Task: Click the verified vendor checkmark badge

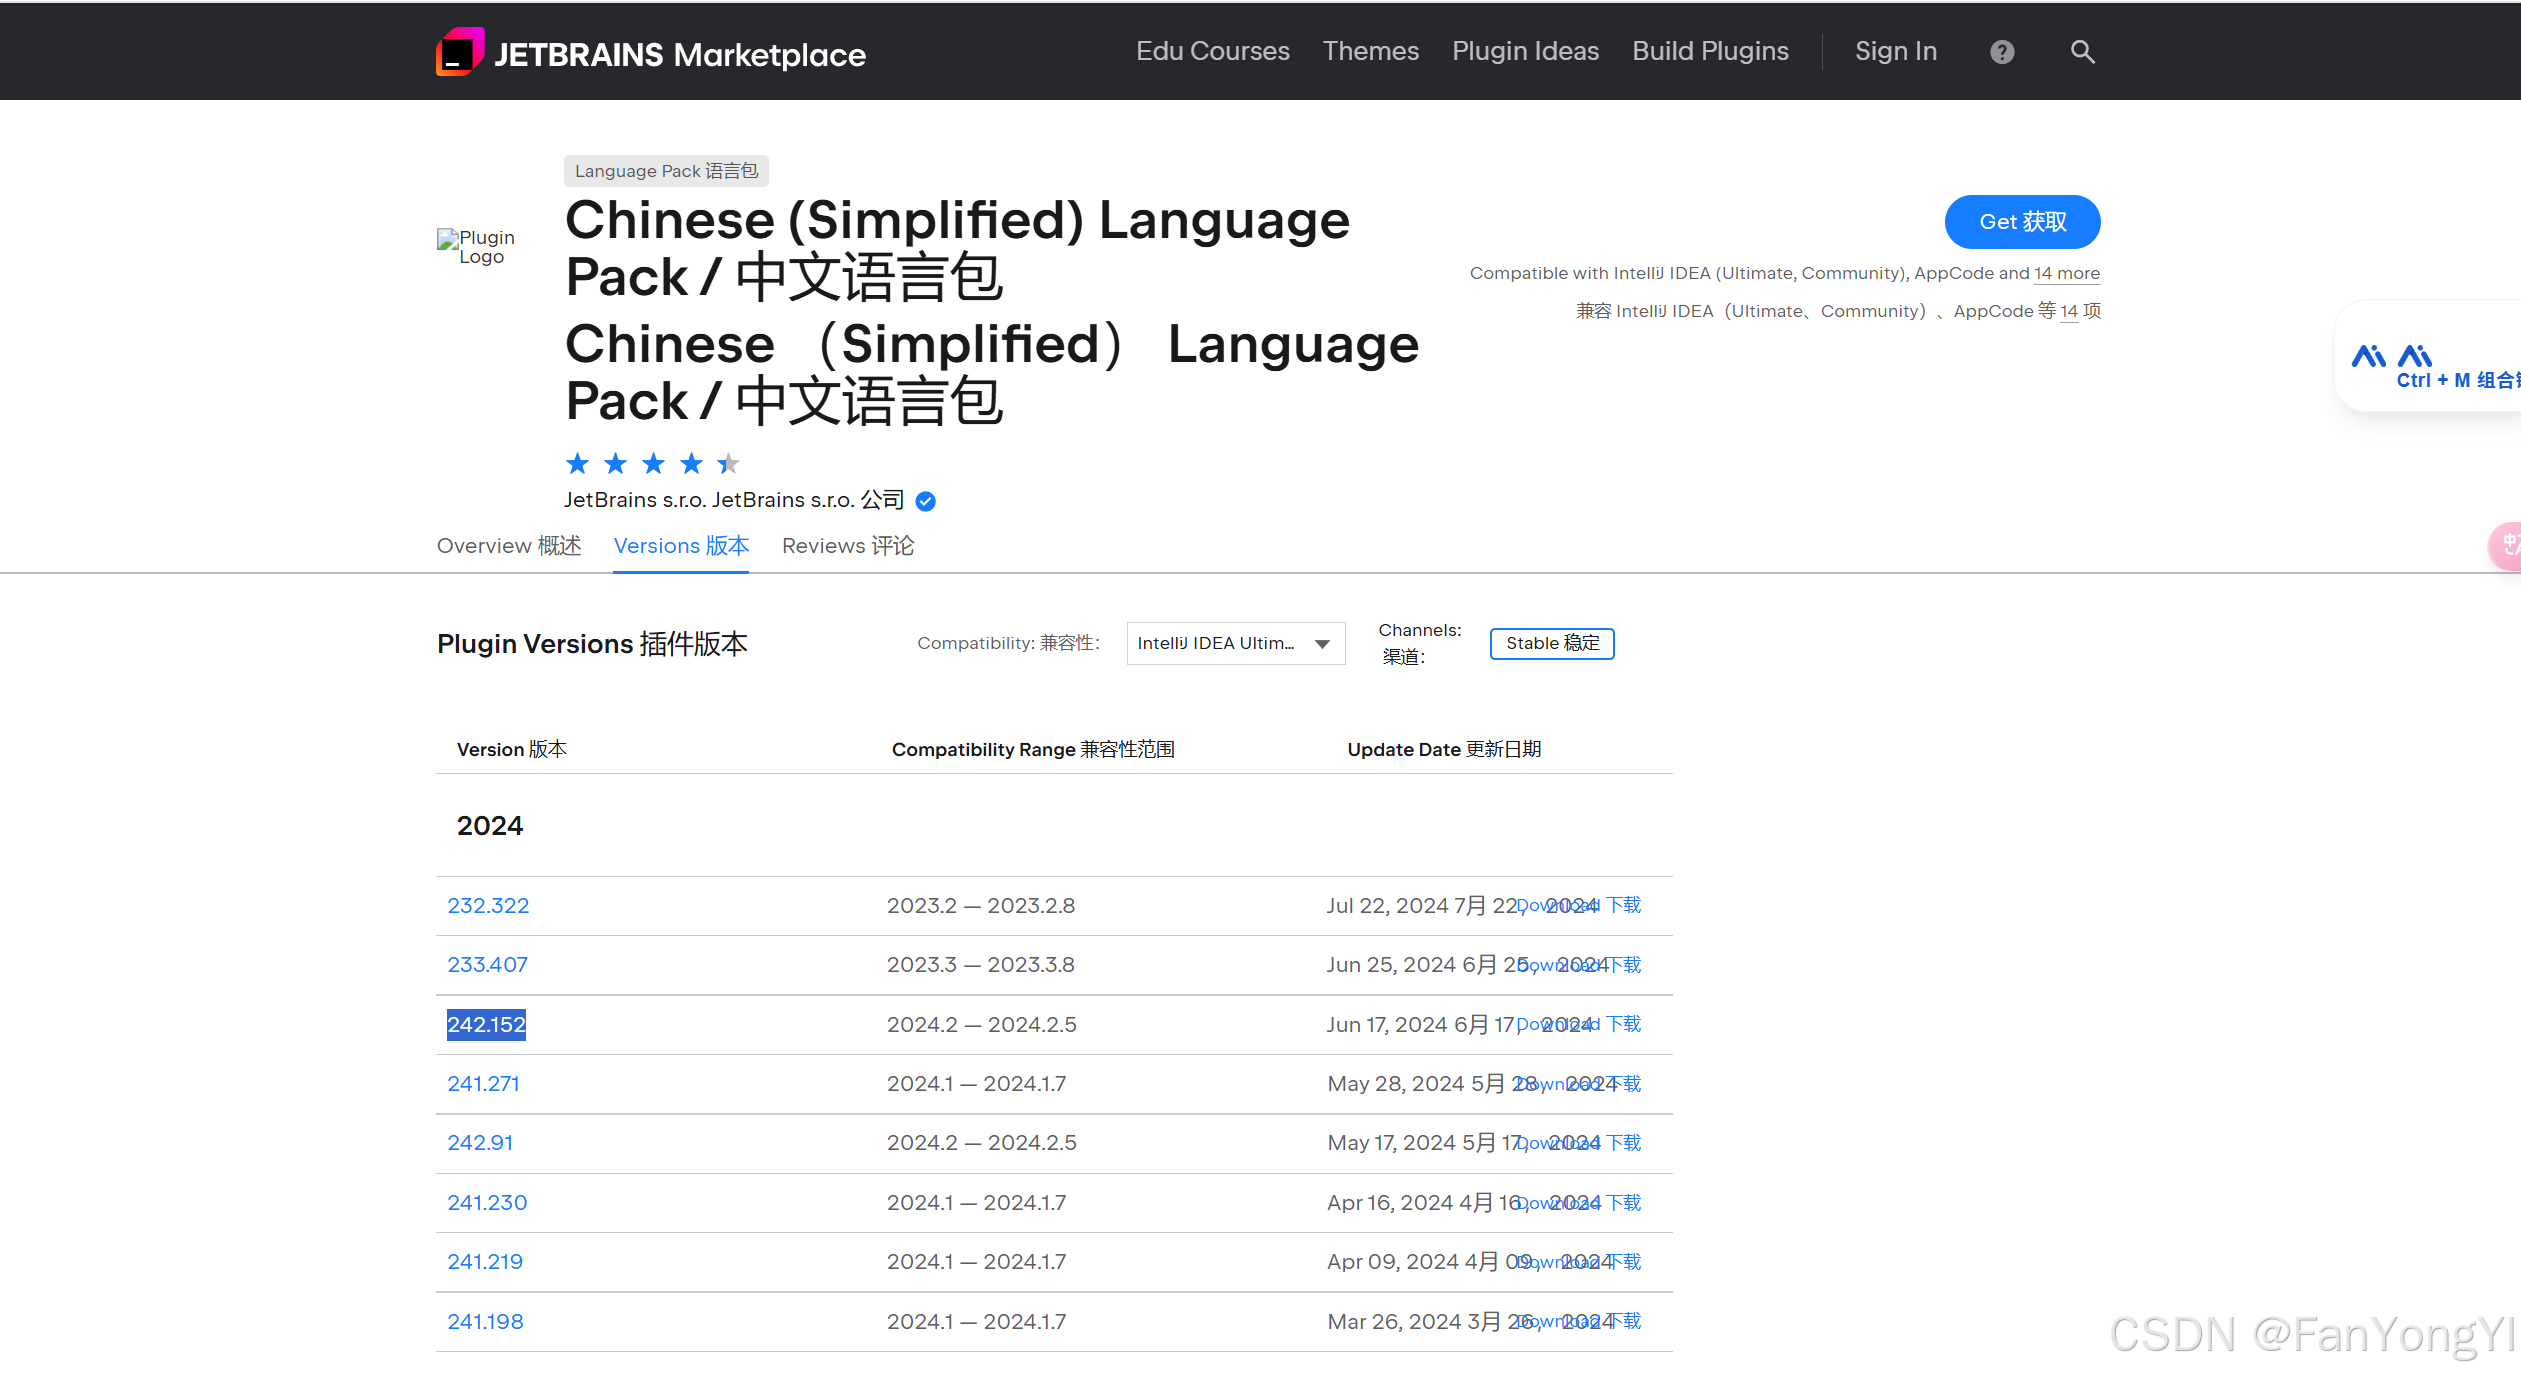Action: [x=926, y=501]
